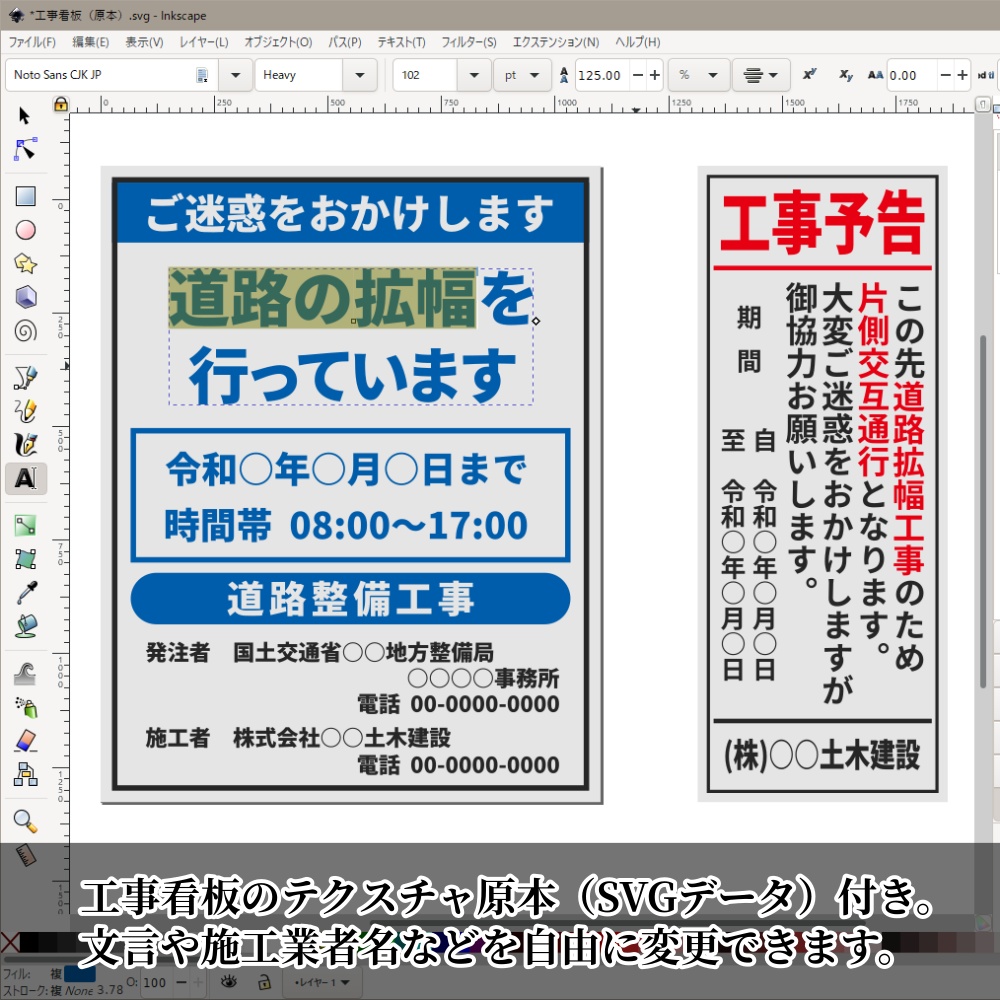Open the ファイル(F) menu
Screen dimensions: 1000x1000
pos(32,42)
